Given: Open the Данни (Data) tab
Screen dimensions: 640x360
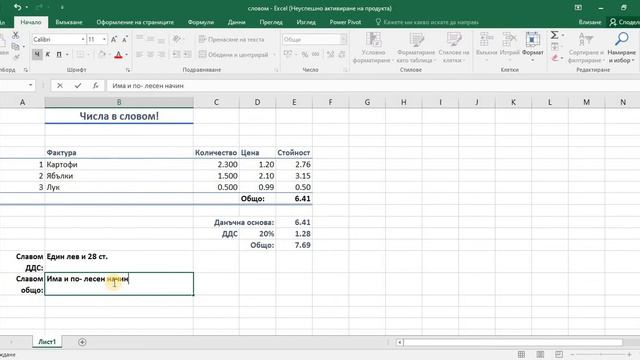Looking at the screenshot, I should click(237, 22).
